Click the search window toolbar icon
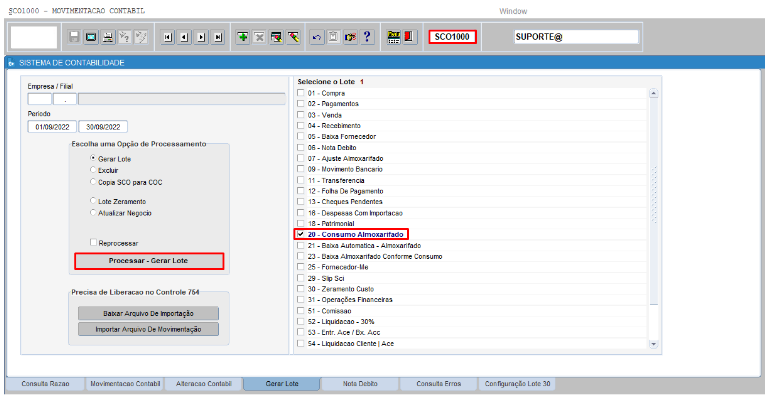Screen dimensions: 767x395 pyautogui.click(x=276, y=37)
